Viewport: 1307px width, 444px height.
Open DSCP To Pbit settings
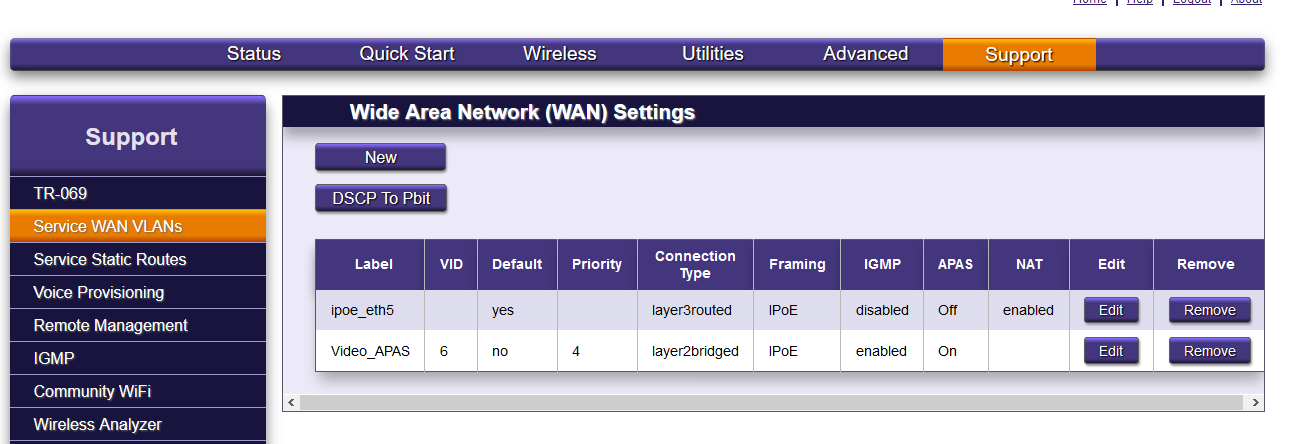tap(380, 198)
